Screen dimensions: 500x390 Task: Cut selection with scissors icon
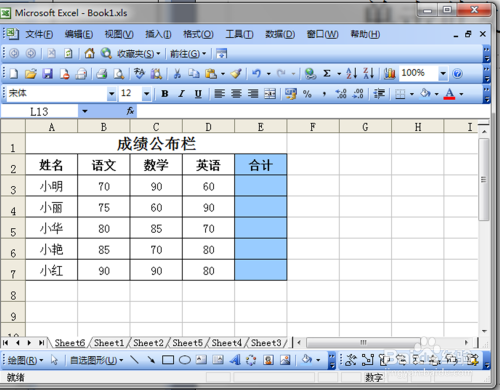(x=177, y=74)
